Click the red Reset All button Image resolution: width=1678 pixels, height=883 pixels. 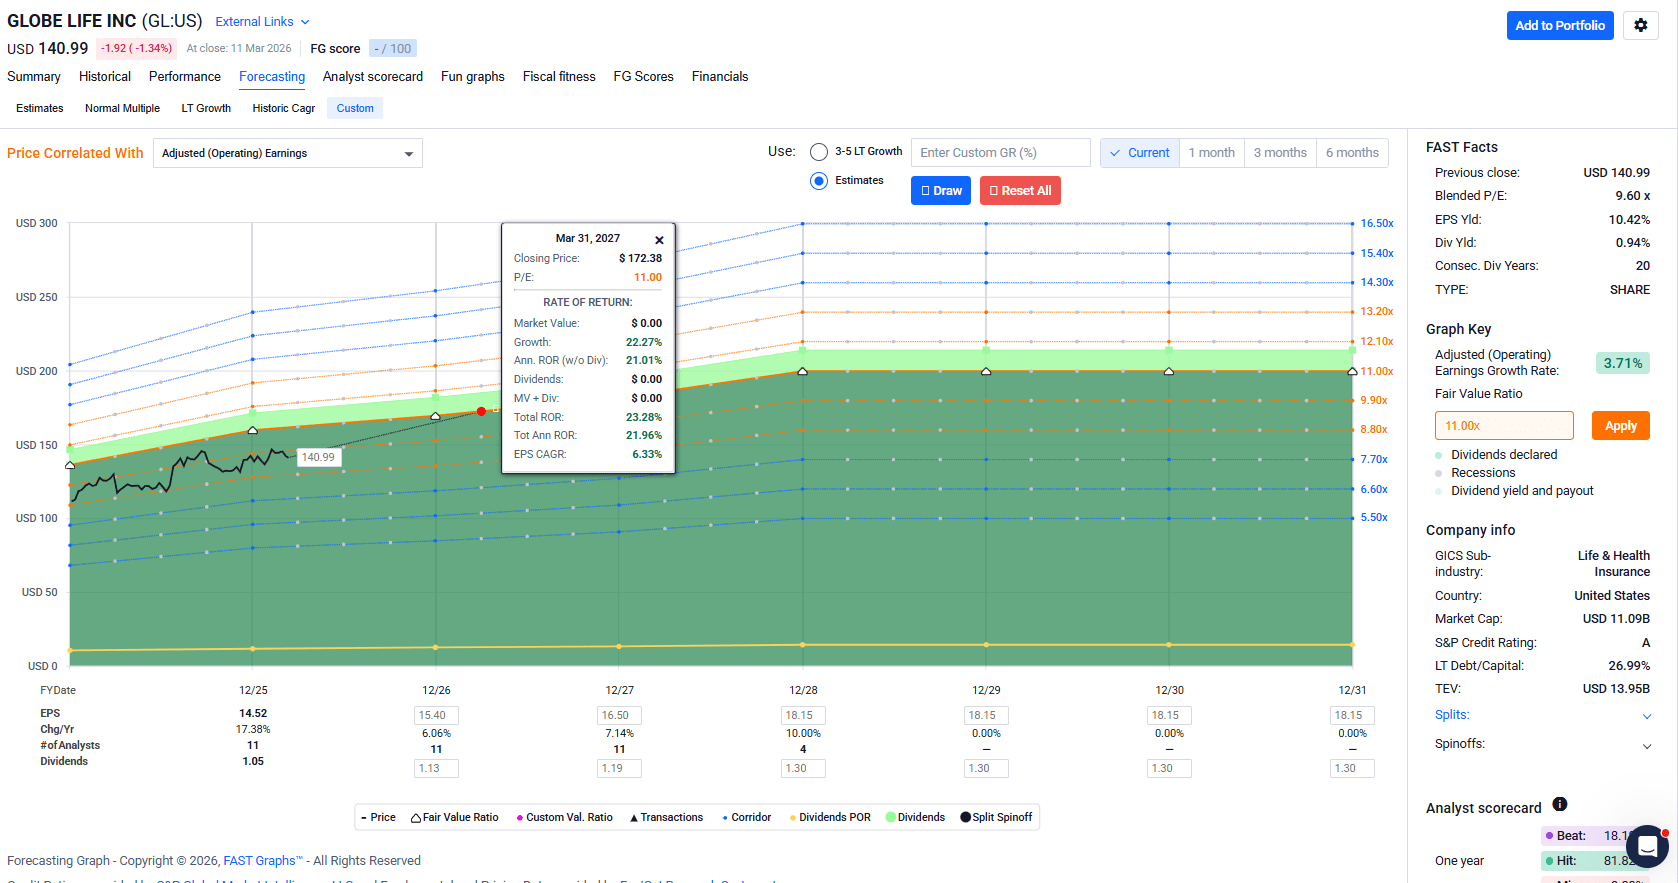(x=1020, y=191)
